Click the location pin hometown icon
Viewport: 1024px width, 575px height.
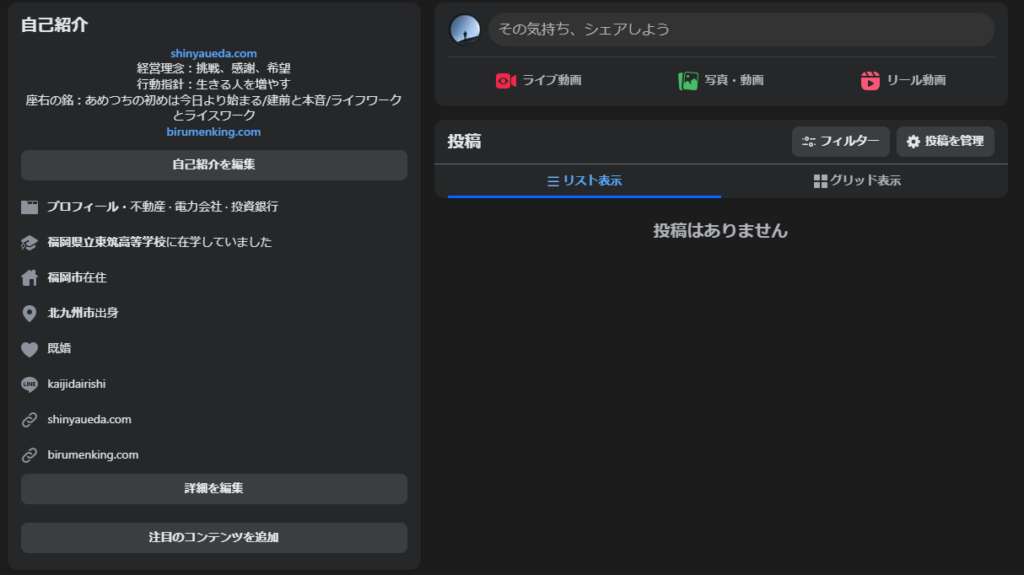click(29, 314)
